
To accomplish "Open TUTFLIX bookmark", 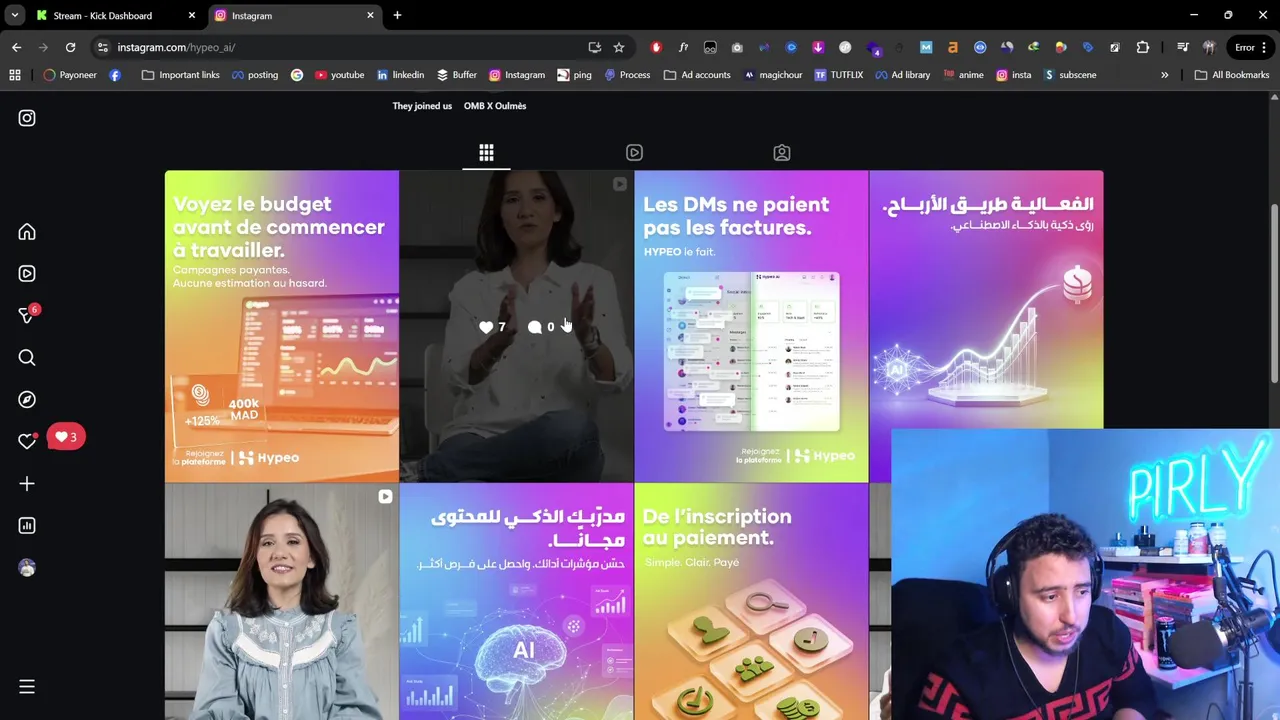I will click(838, 75).
